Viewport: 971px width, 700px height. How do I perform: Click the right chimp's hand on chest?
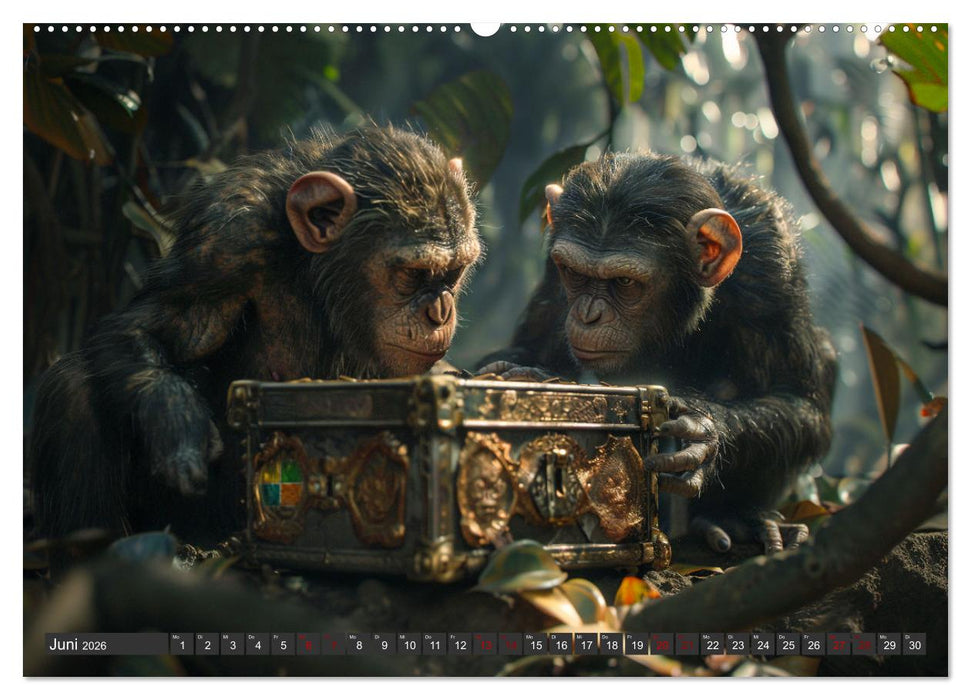685,452
